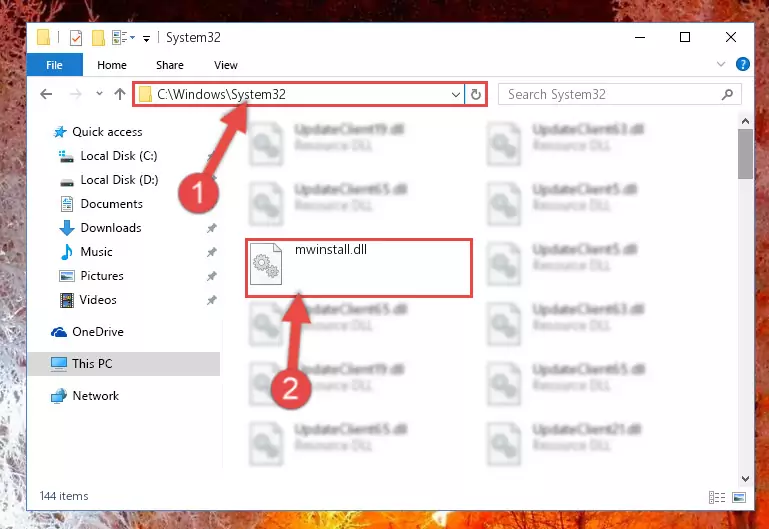Click the vertical scrollbar down arrow
The width and height of the screenshot is (769, 529).
pyautogui.click(x=745, y=479)
